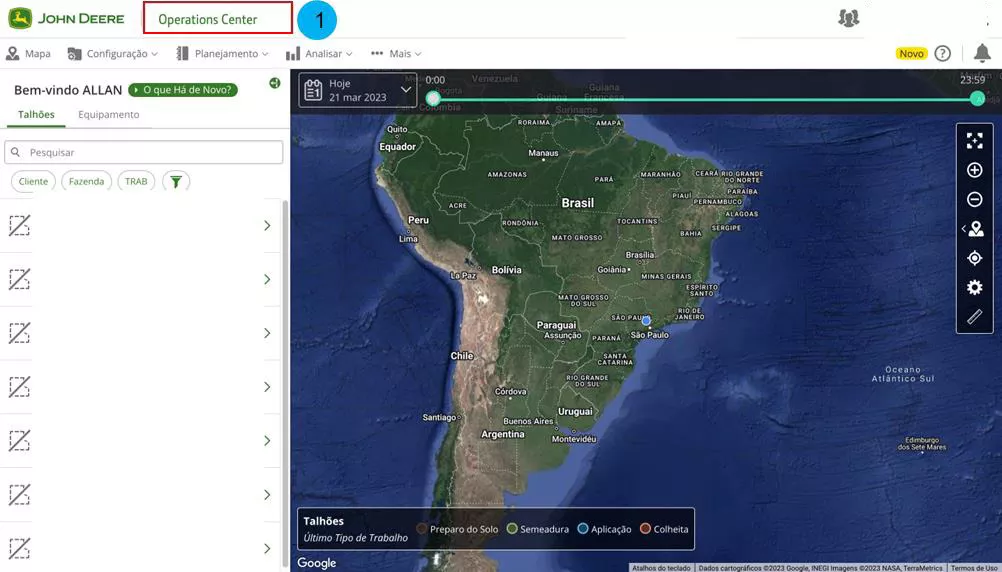The height and width of the screenshot is (572, 1002).
Task: Click the fit-to-extent map icon
Action: 975,141
